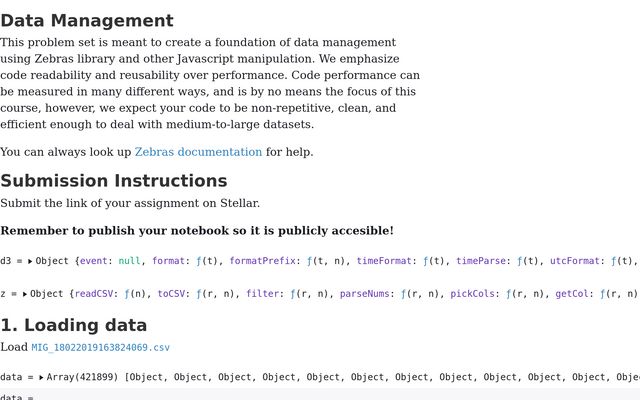Click 'readCSV' property in z object

tap(96, 294)
